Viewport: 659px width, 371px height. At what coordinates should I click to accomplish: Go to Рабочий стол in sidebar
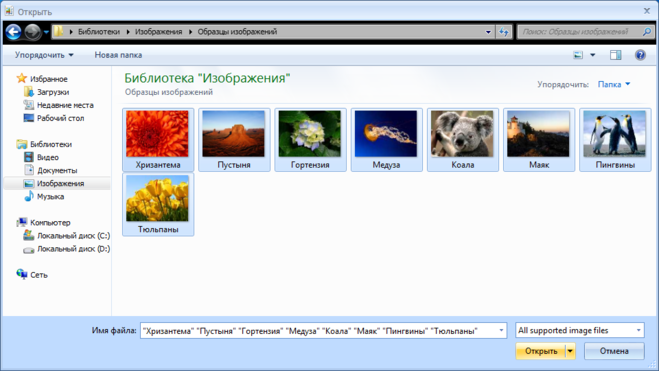pyautogui.click(x=61, y=118)
